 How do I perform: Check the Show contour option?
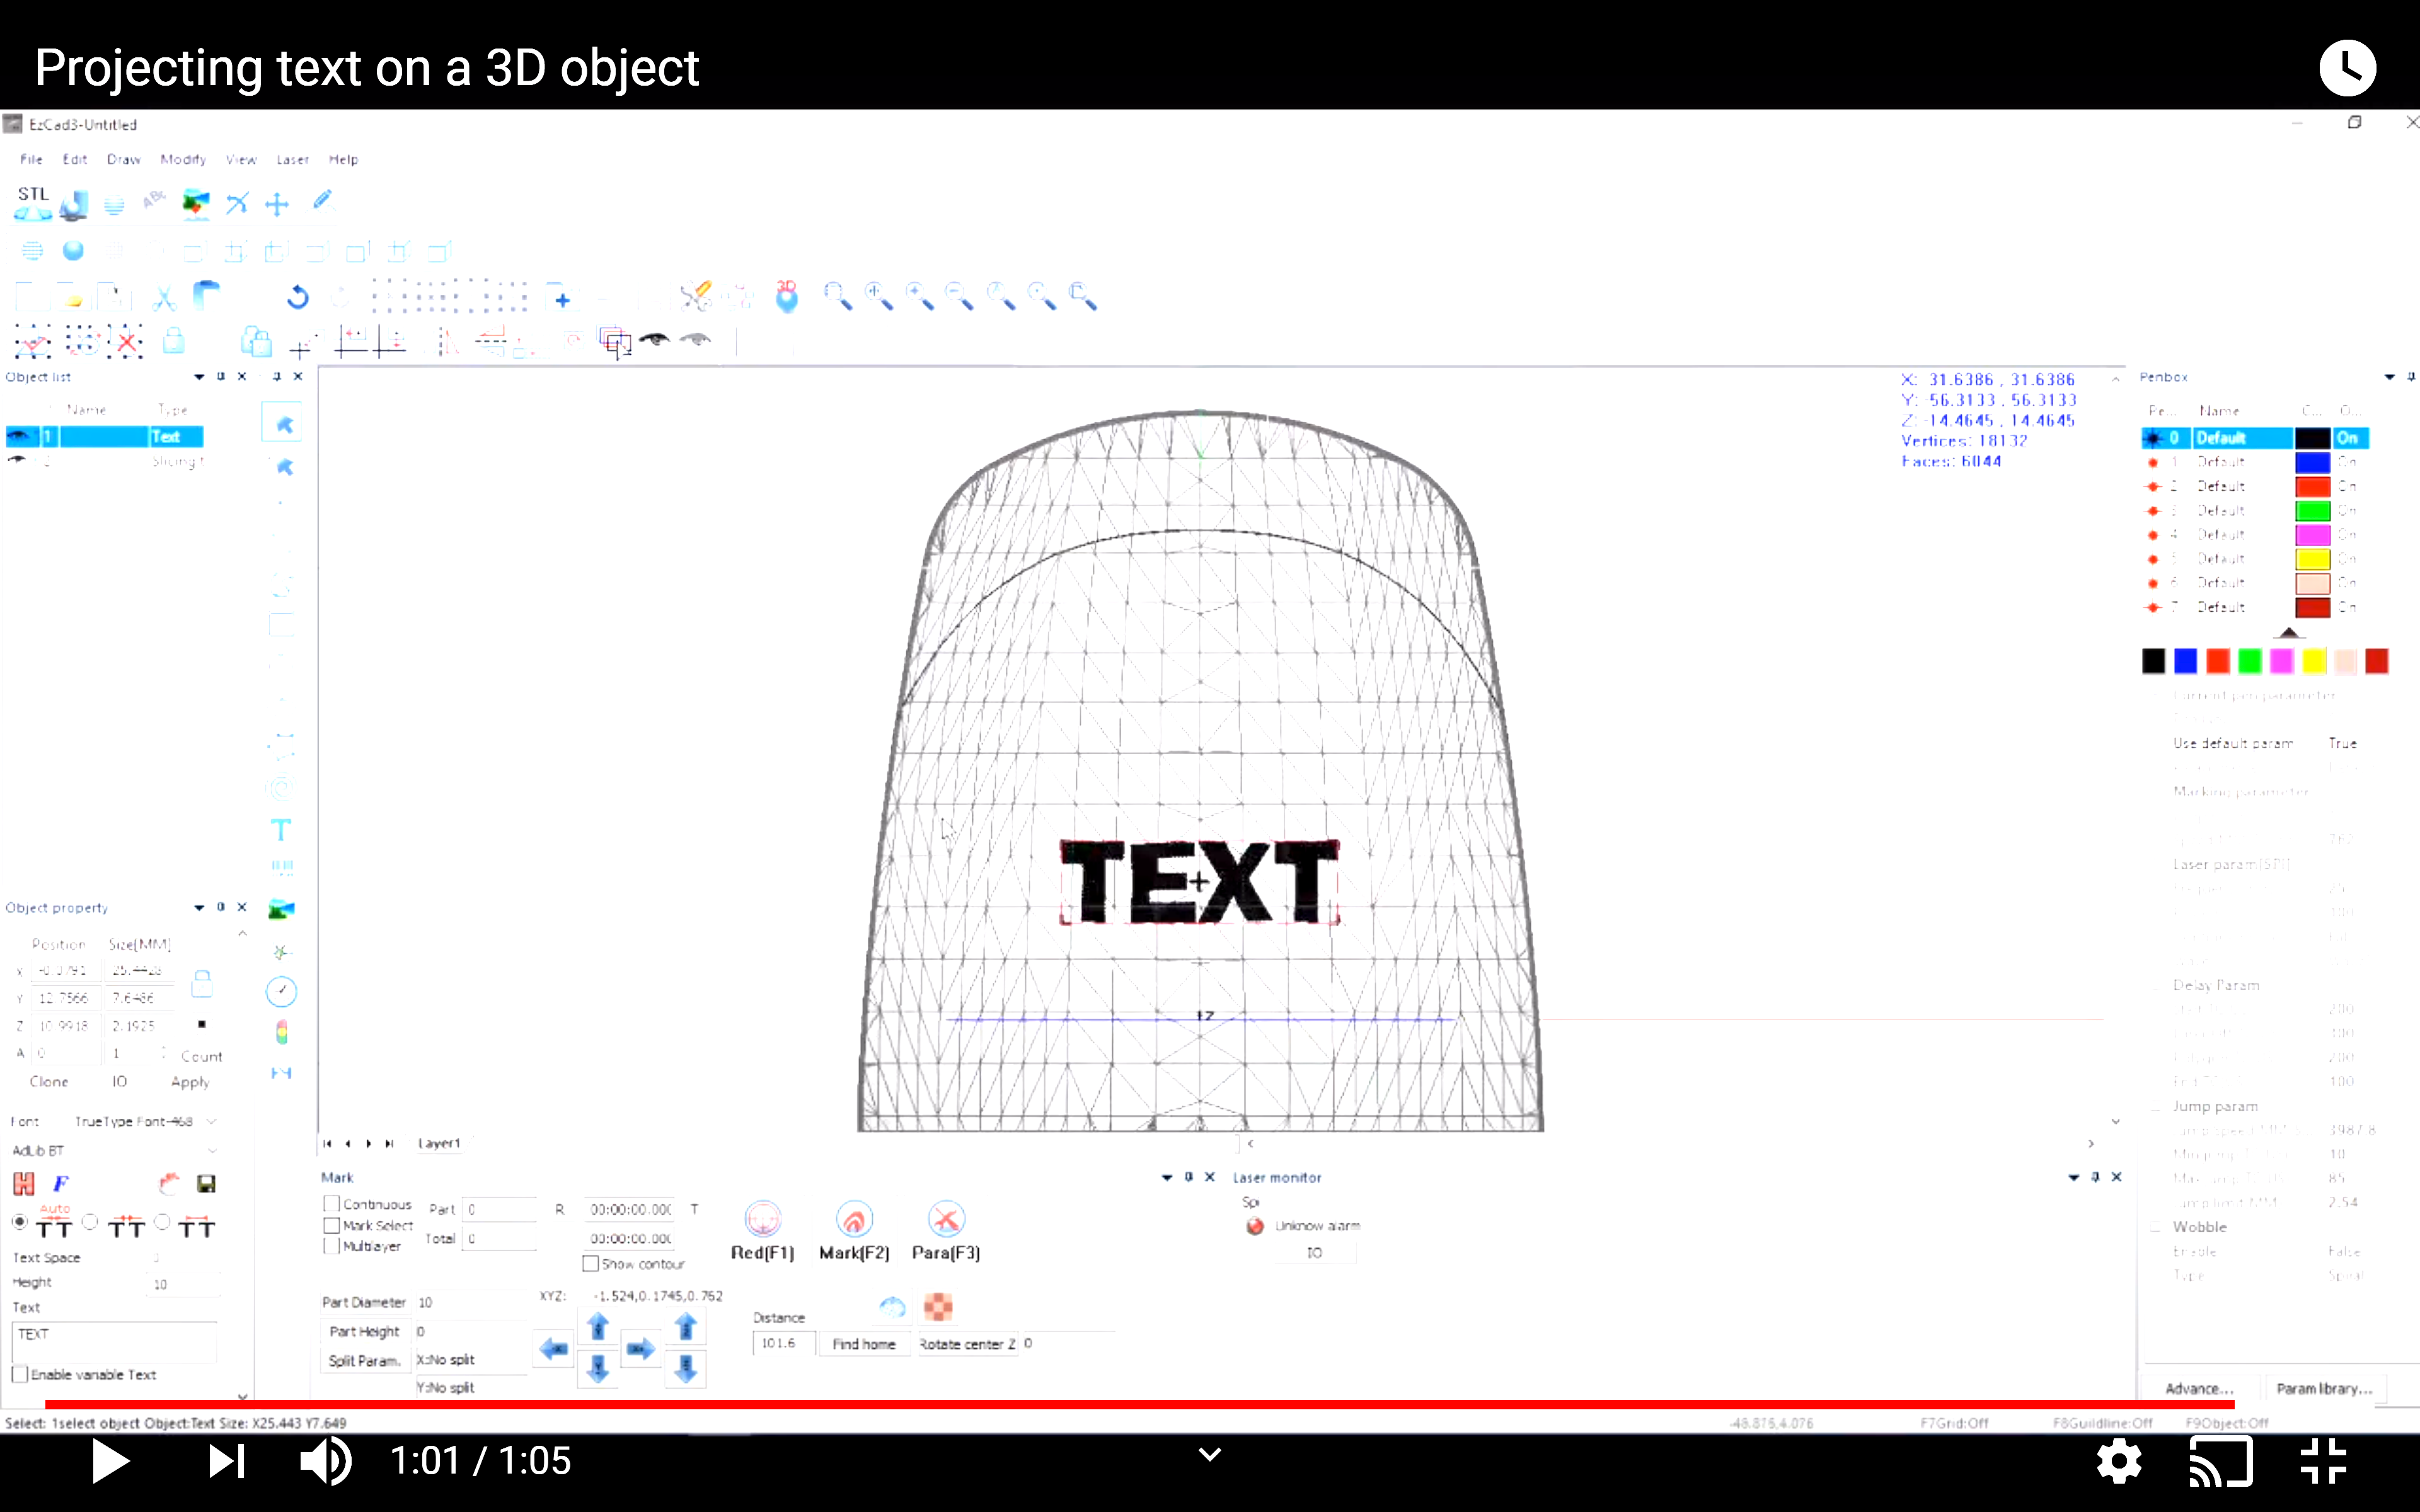[590, 1263]
